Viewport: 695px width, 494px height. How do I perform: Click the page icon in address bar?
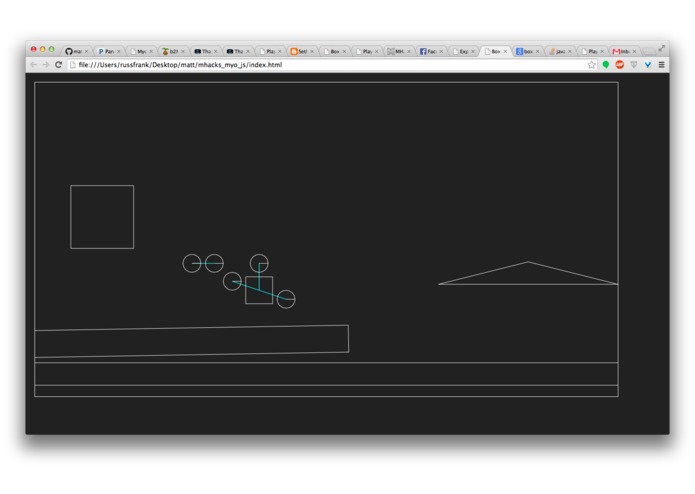(x=73, y=65)
